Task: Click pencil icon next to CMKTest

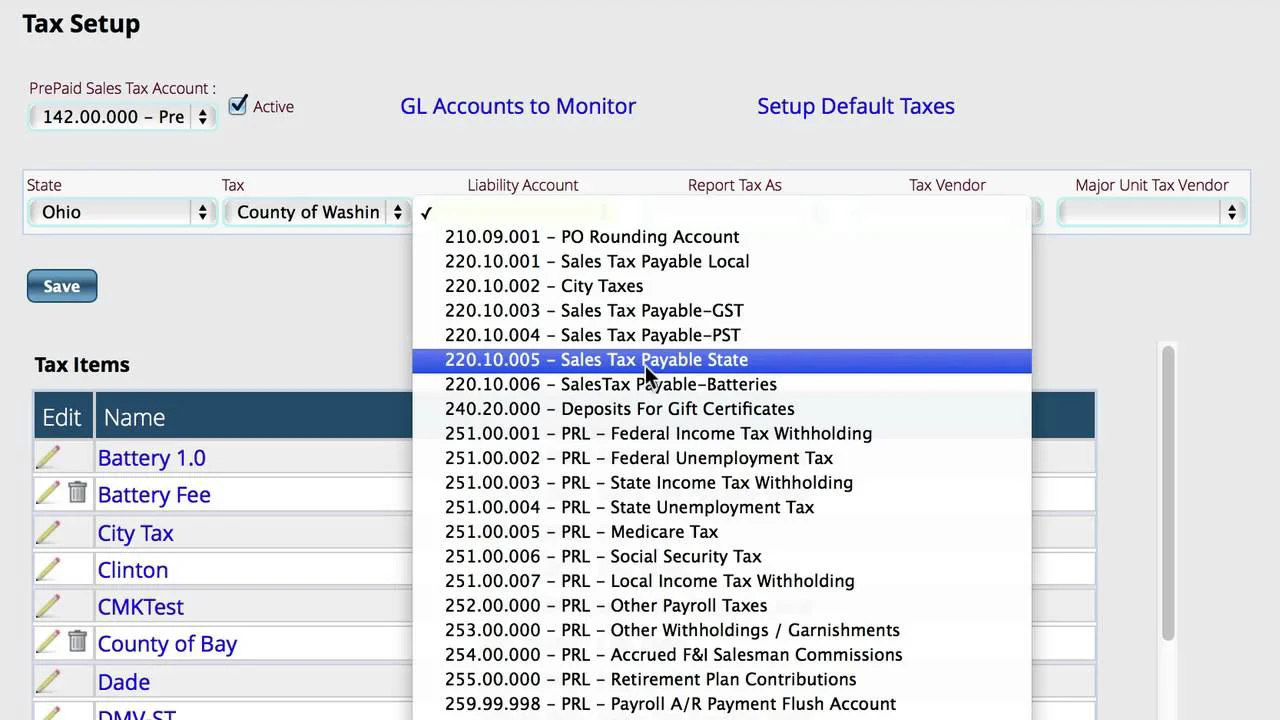Action: (x=48, y=606)
